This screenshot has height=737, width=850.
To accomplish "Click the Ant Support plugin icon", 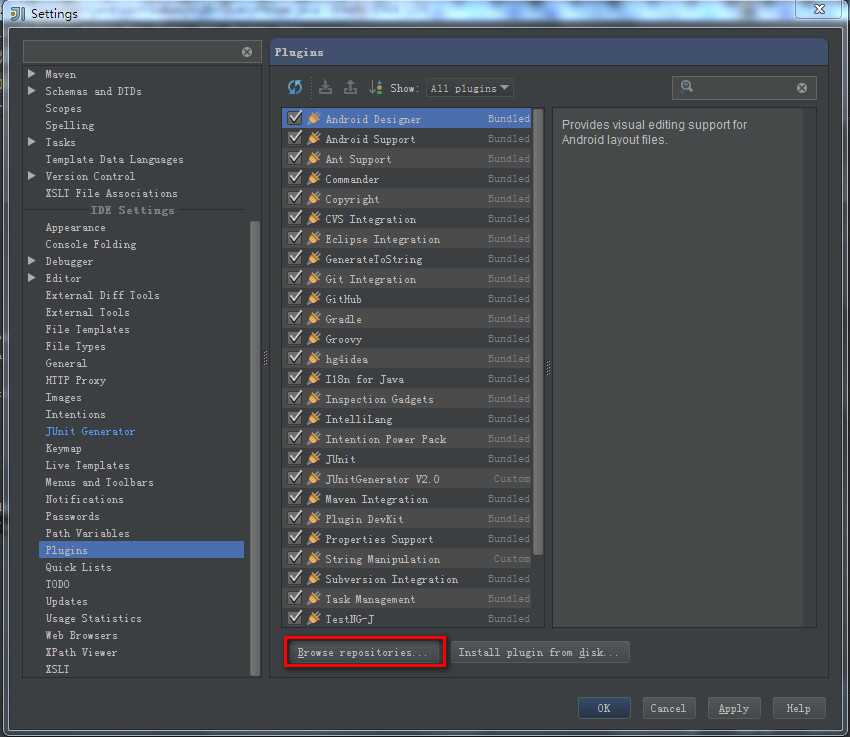I will 314,159.
